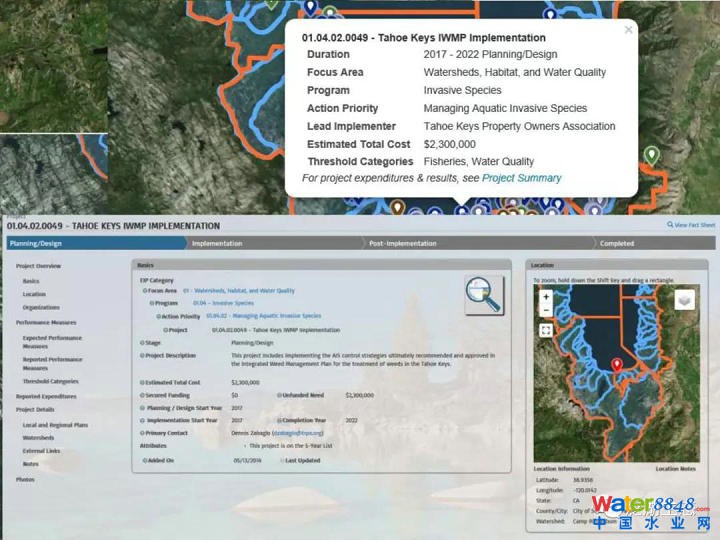Click the green map marker at right
The height and width of the screenshot is (540, 720).
[652, 155]
